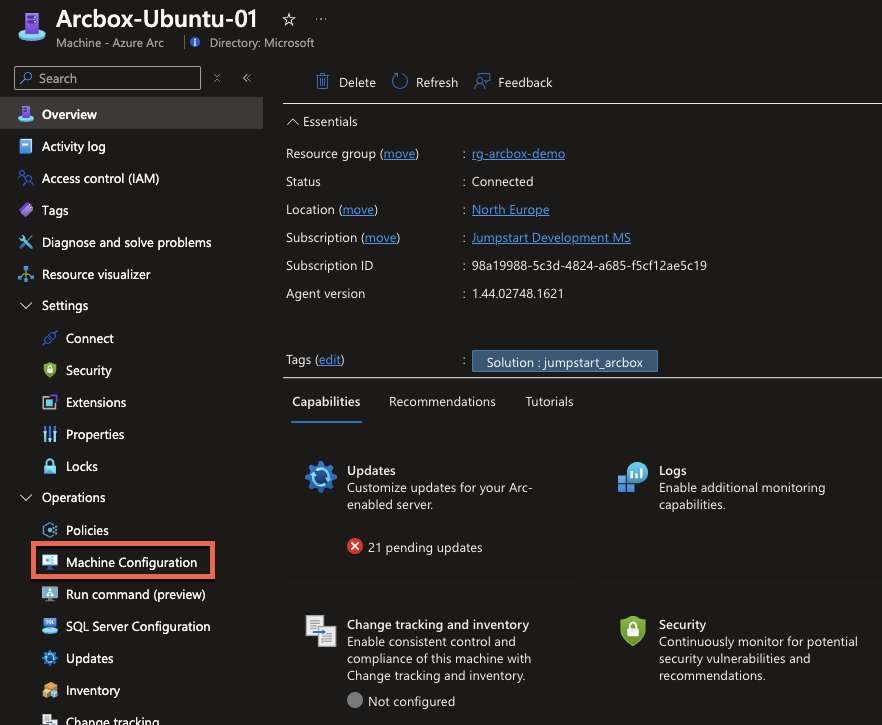Clear the sidebar search with X icon
The height and width of the screenshot is (725, 882).
[x=217, y=78]
